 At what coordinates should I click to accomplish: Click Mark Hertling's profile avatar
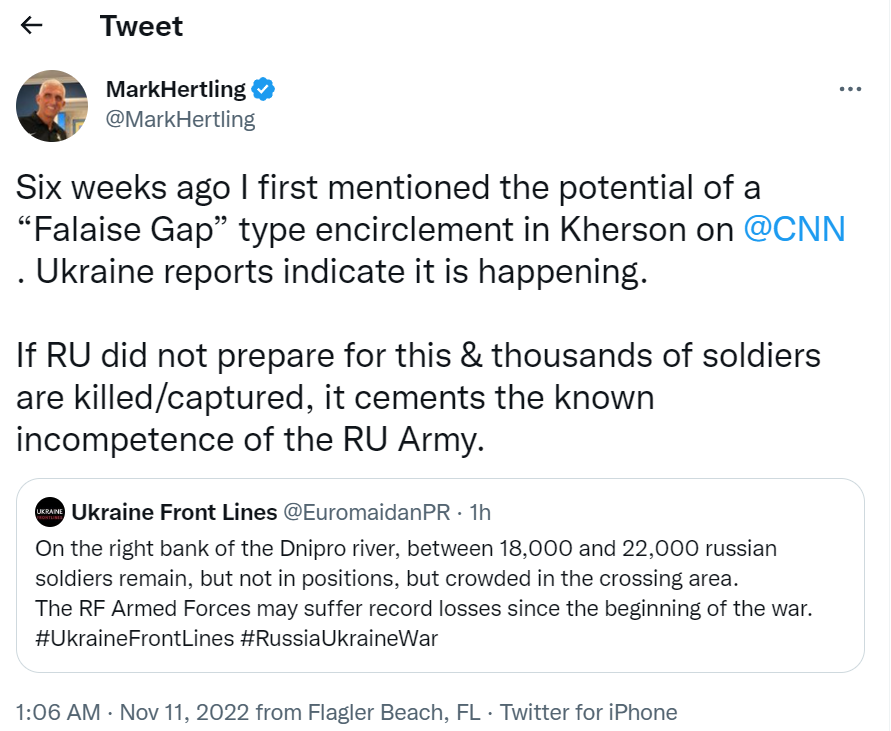point(52,106)
